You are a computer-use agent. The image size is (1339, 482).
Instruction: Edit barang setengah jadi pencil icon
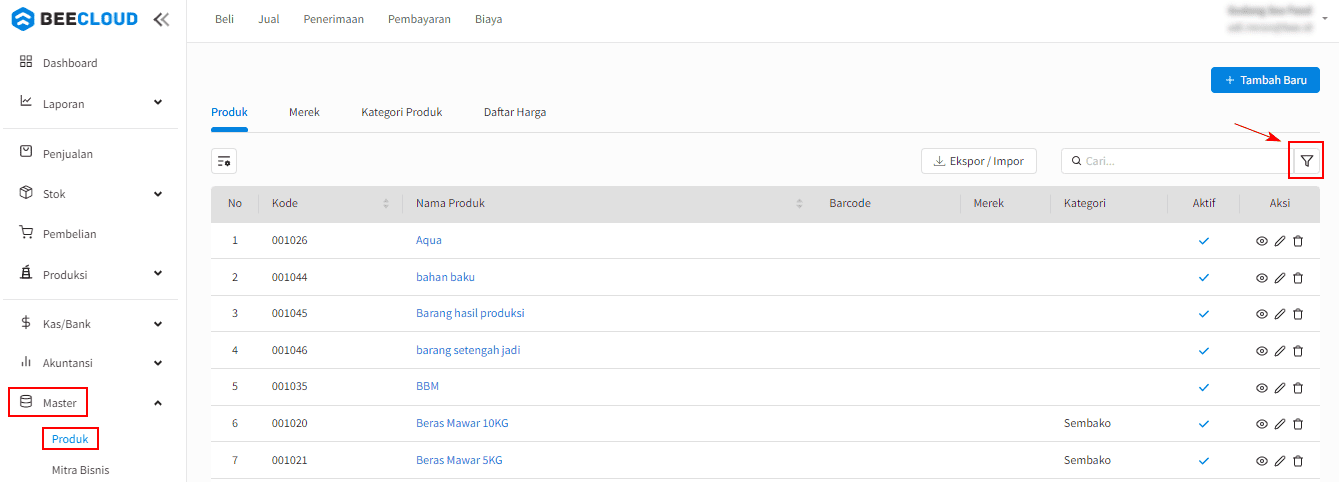[1280, 351]
